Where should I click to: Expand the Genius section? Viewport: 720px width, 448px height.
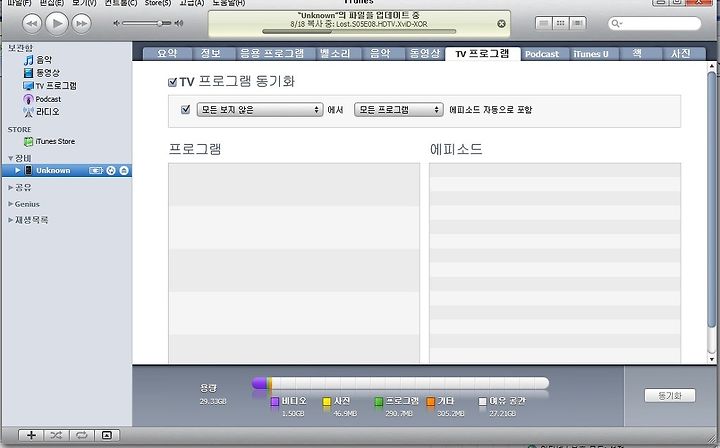(x=11, y=204)
